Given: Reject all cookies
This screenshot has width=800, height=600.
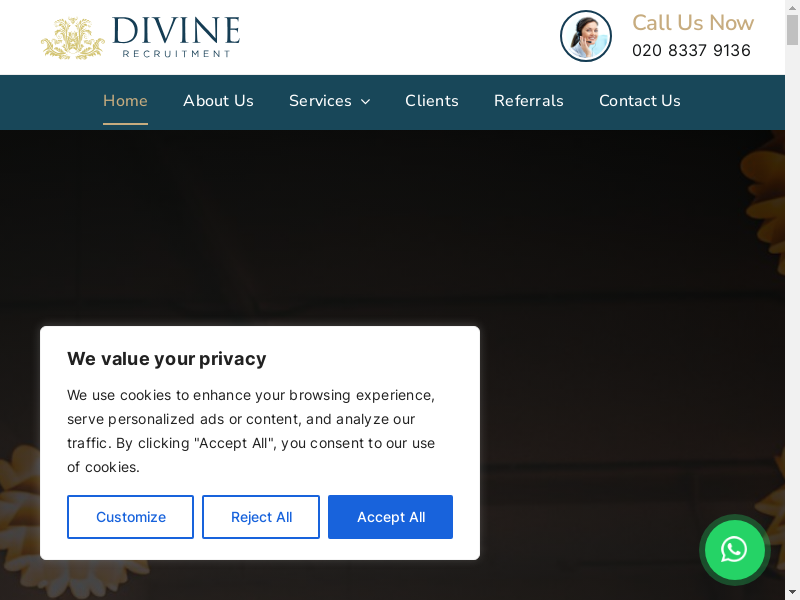Looking at the screenshot, I should point(261,517).
